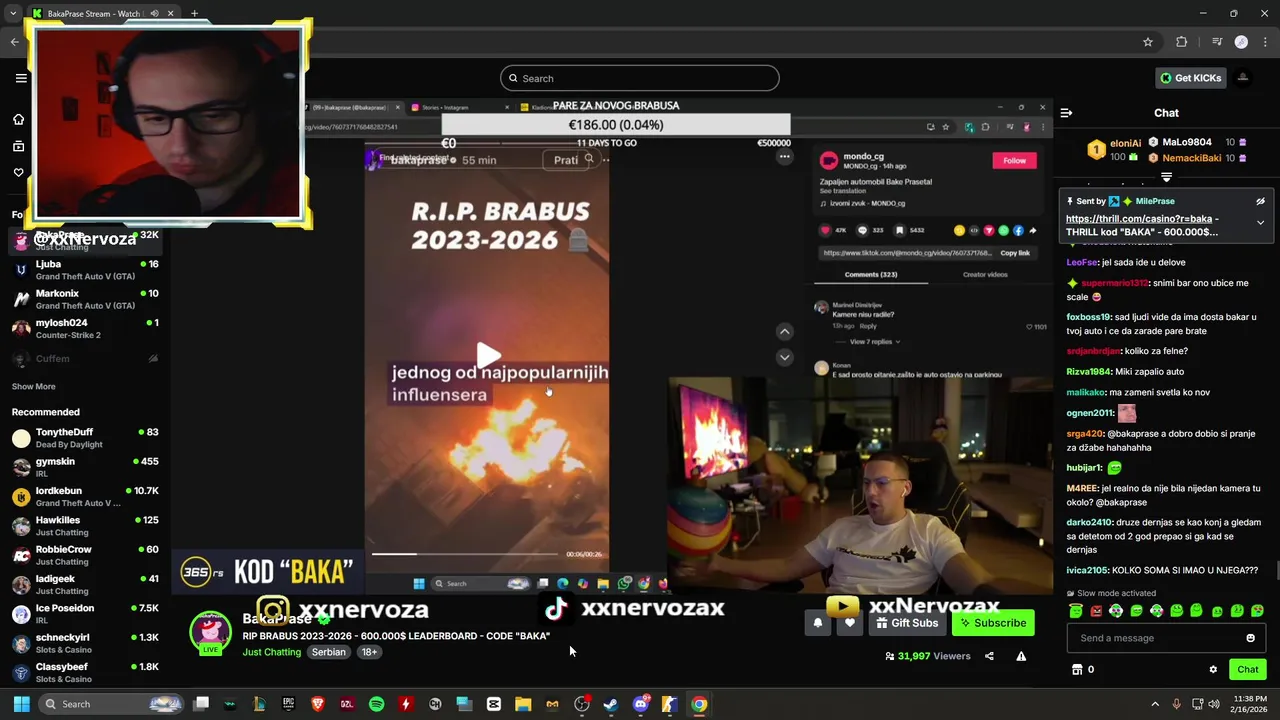Image resolution: width=1280 pixels, height=720 pixels.
Task: Collapse the chat panel using the arrow icon
Action: point(1066,113)
